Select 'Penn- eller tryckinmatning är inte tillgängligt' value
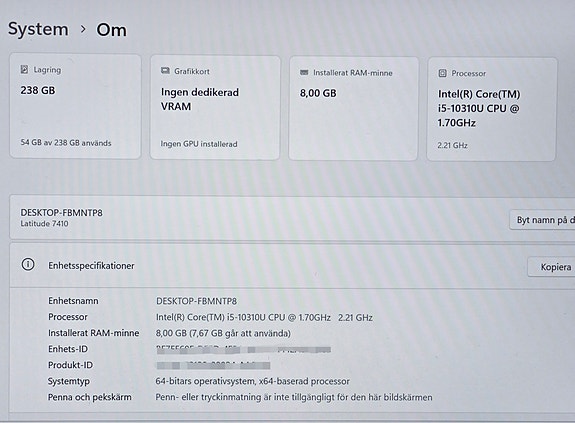This screenshot has height=423, width=575. [x=294, y=397]
